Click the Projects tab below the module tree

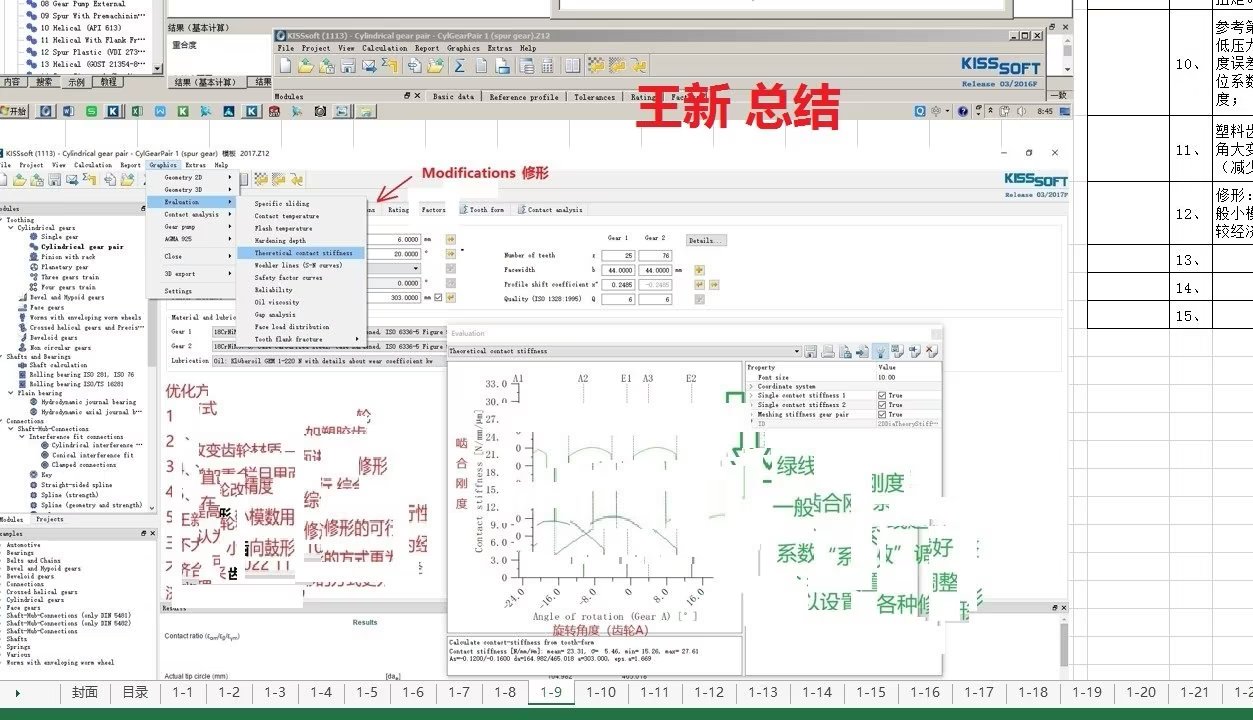[x=49, y=520]
